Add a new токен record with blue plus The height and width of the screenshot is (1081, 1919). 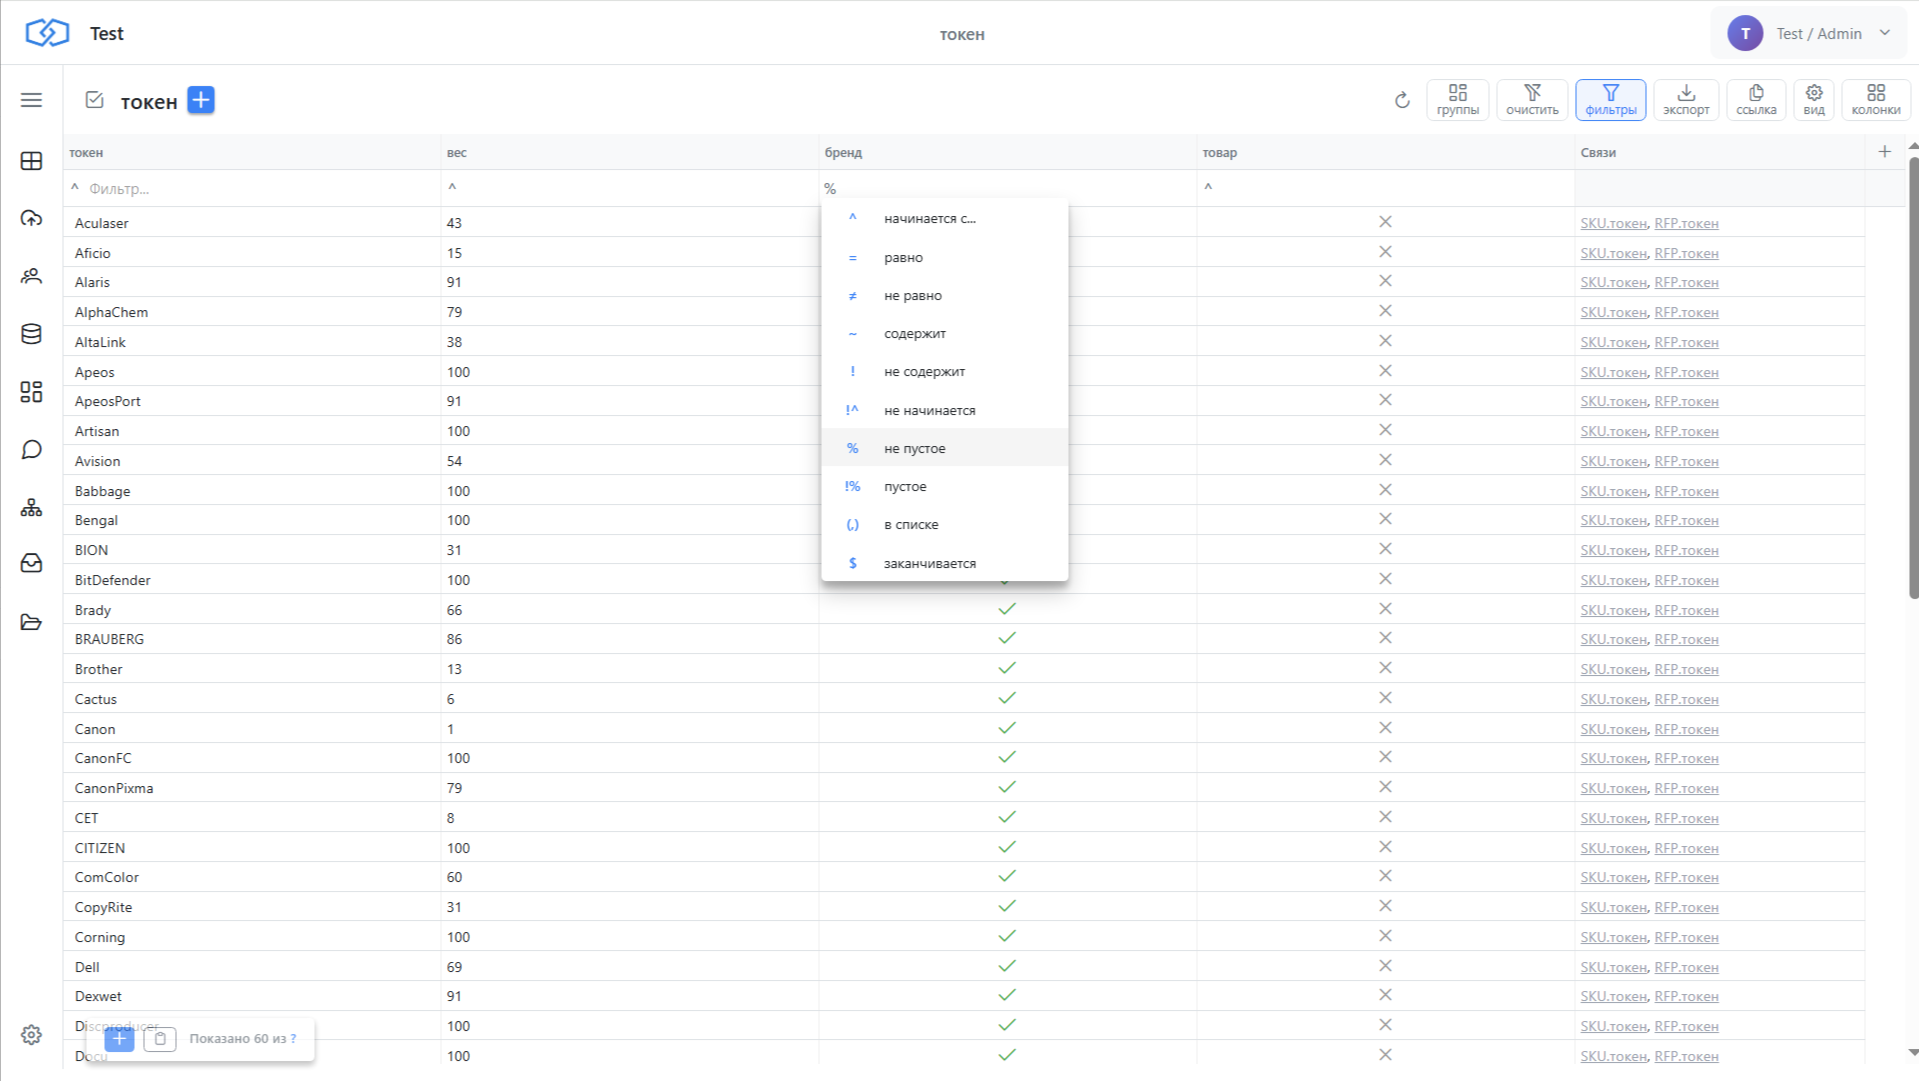[201, 100]
